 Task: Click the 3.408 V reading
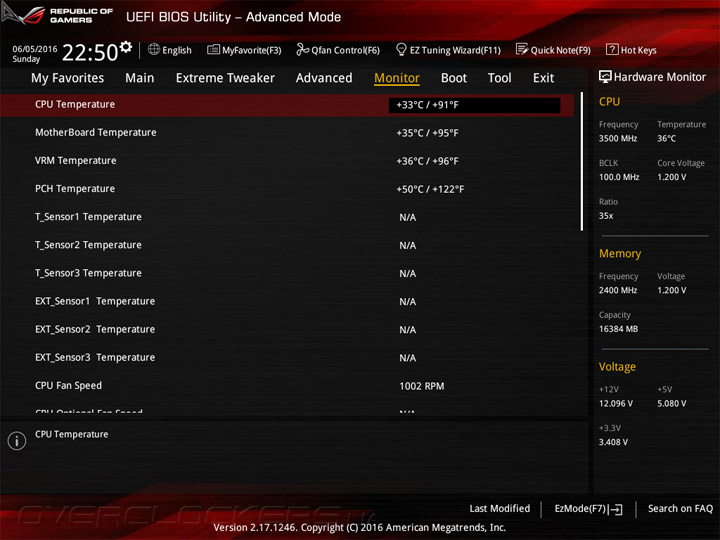coord(613,442)
